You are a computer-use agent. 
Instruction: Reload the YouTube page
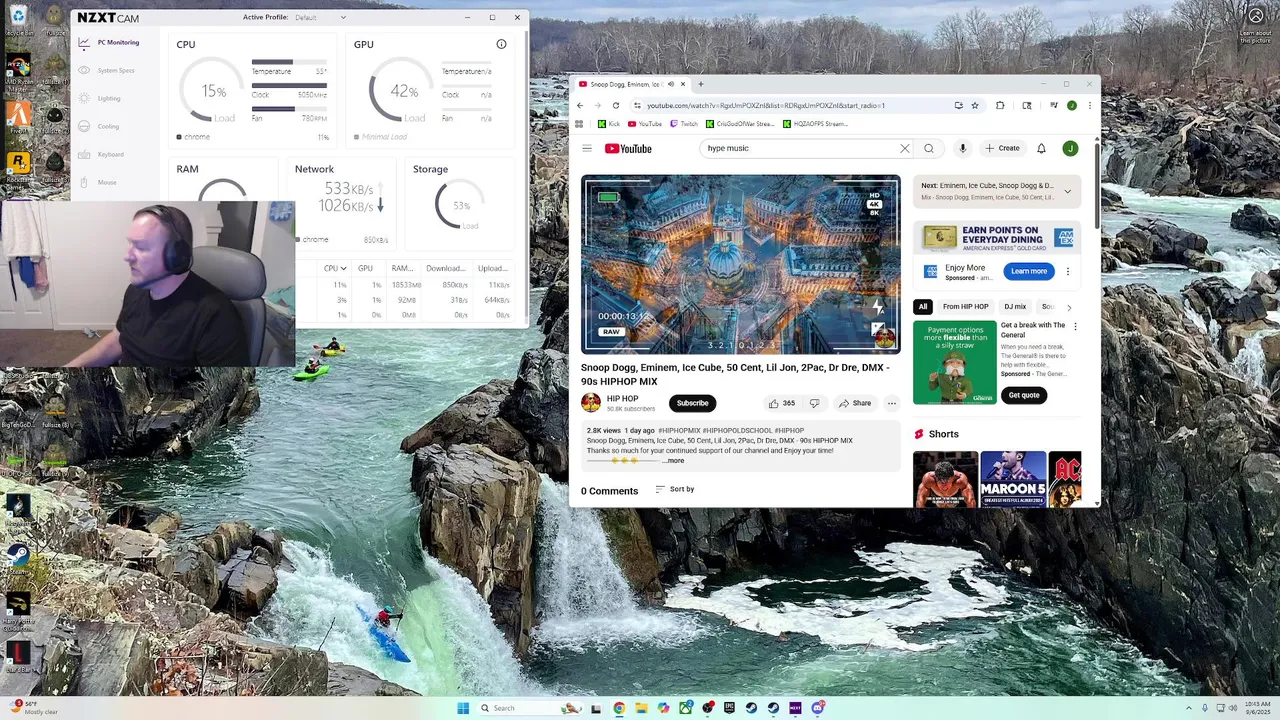click(x=615, y=105)
